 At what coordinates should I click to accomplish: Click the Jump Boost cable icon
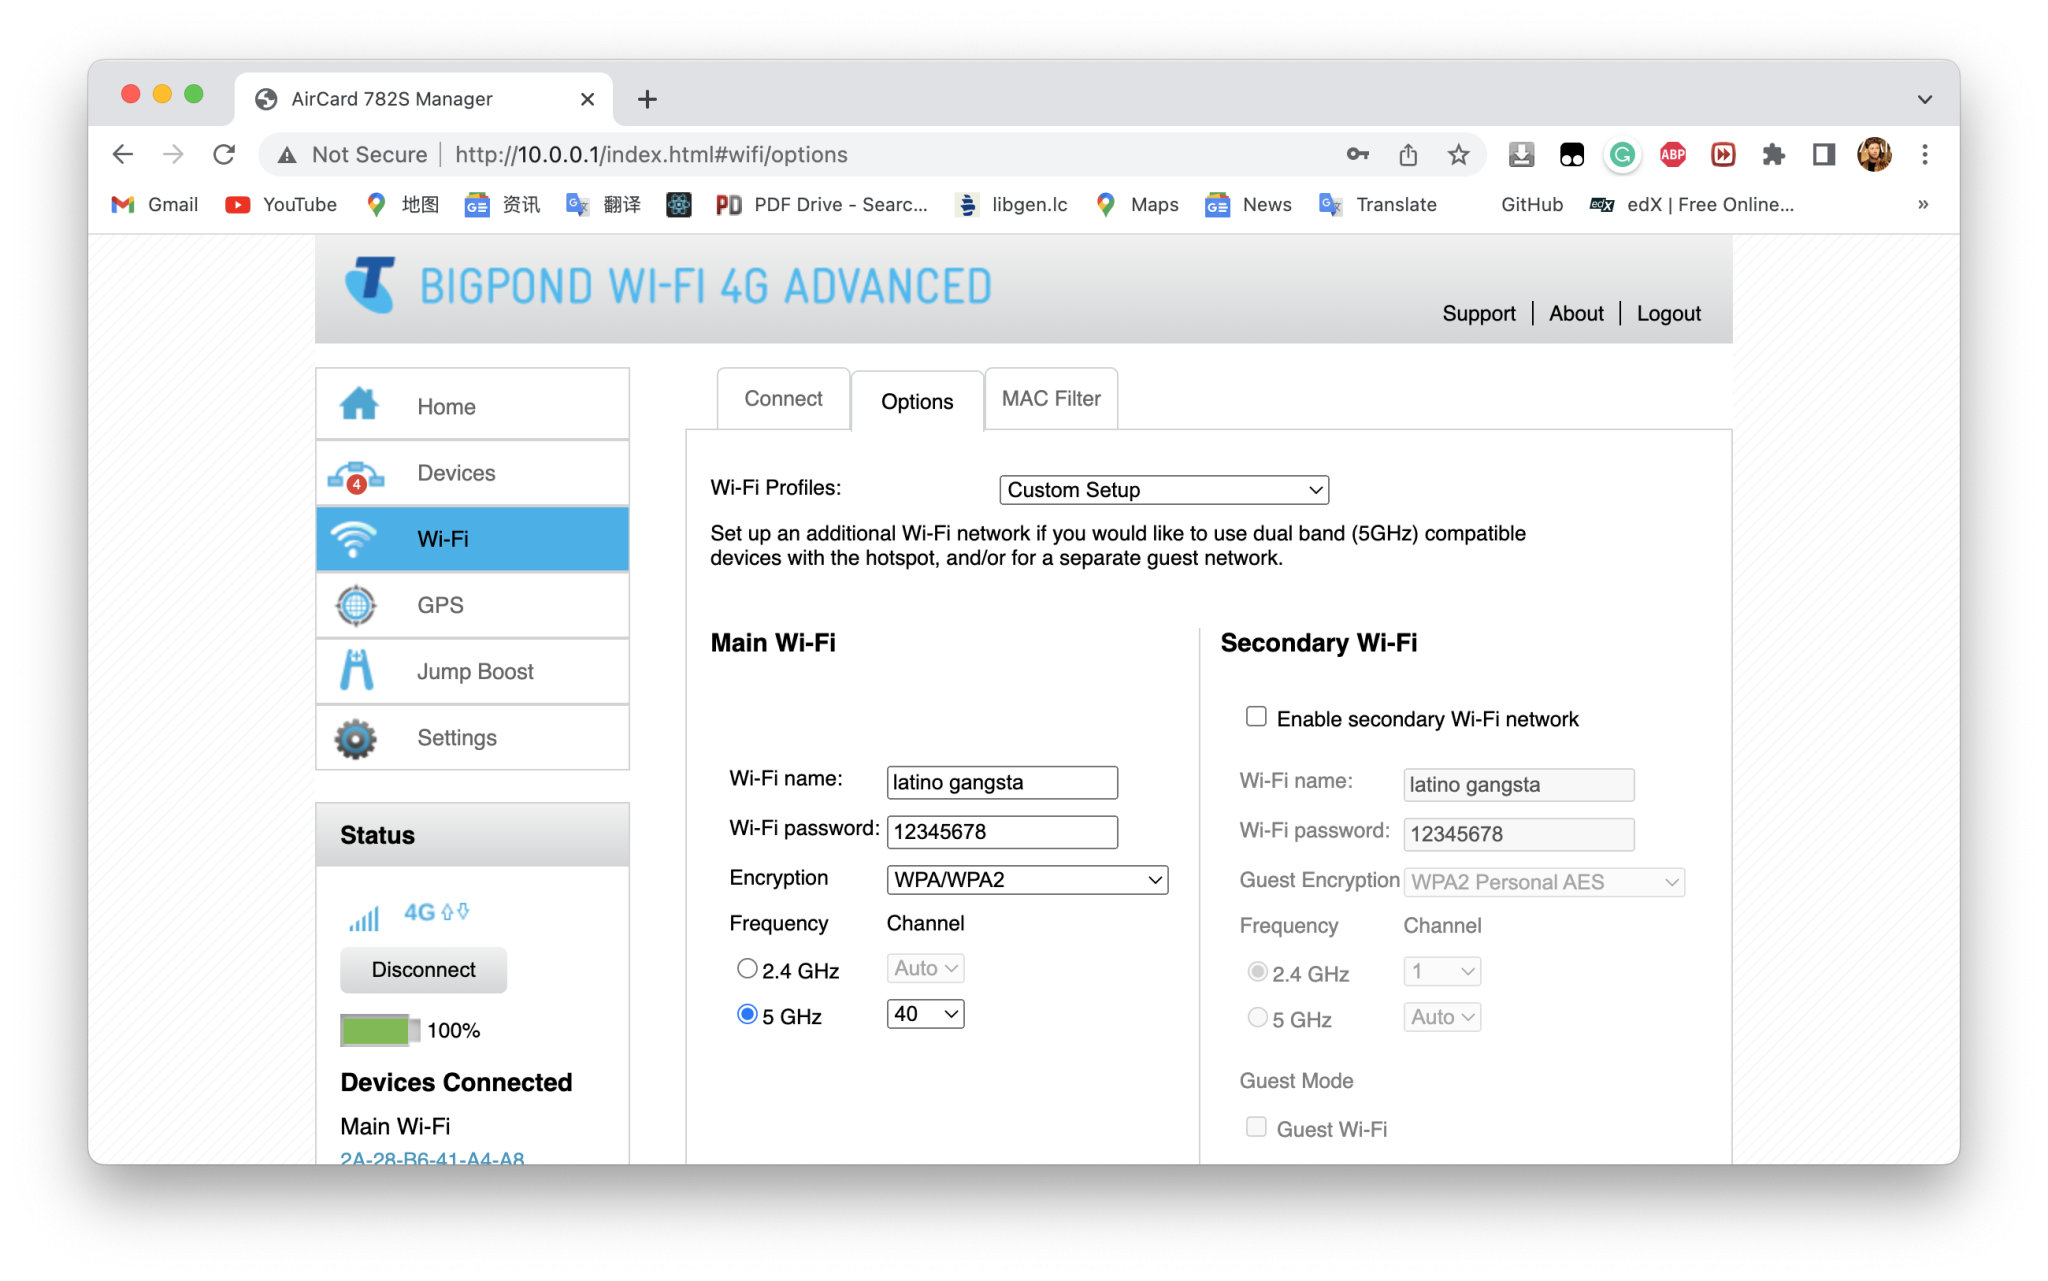356,671
